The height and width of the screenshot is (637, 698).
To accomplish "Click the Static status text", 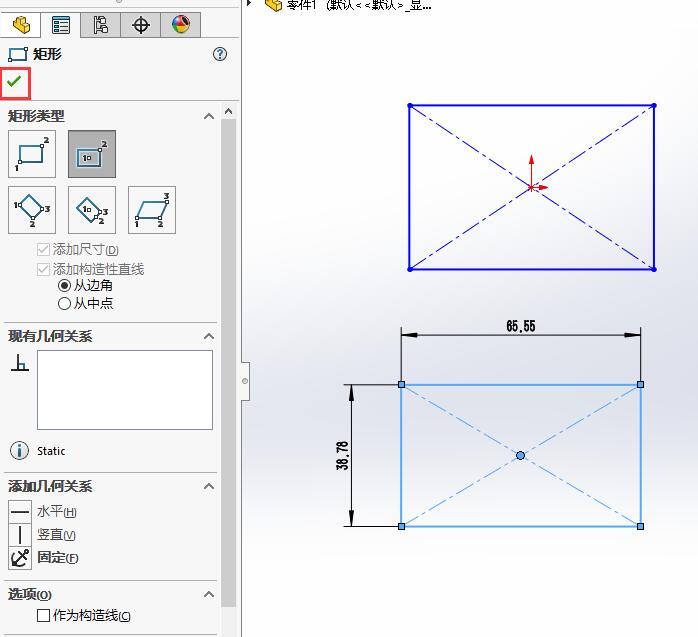I will tap(51, 451).
